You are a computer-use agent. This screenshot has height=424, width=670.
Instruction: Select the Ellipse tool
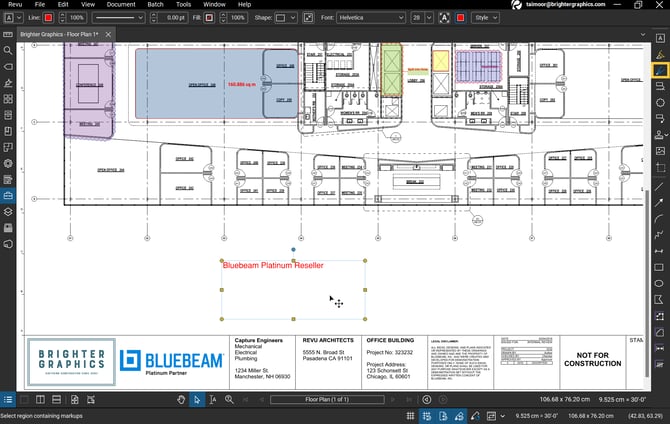tap(659, 283)
